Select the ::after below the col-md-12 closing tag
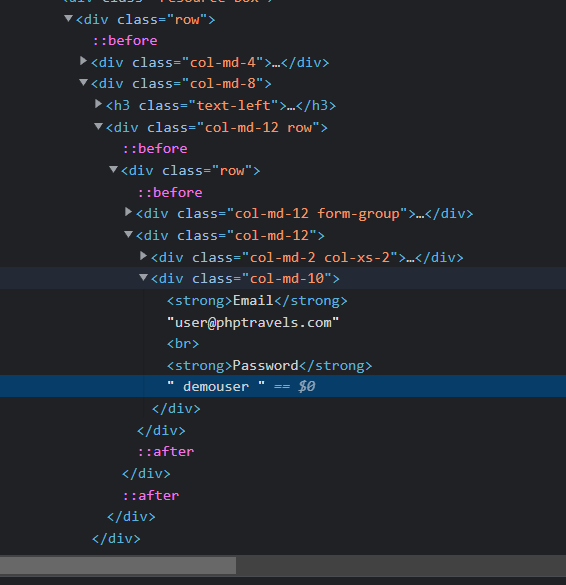Screen dimensions: 566x585 click(x=166, y=452)
